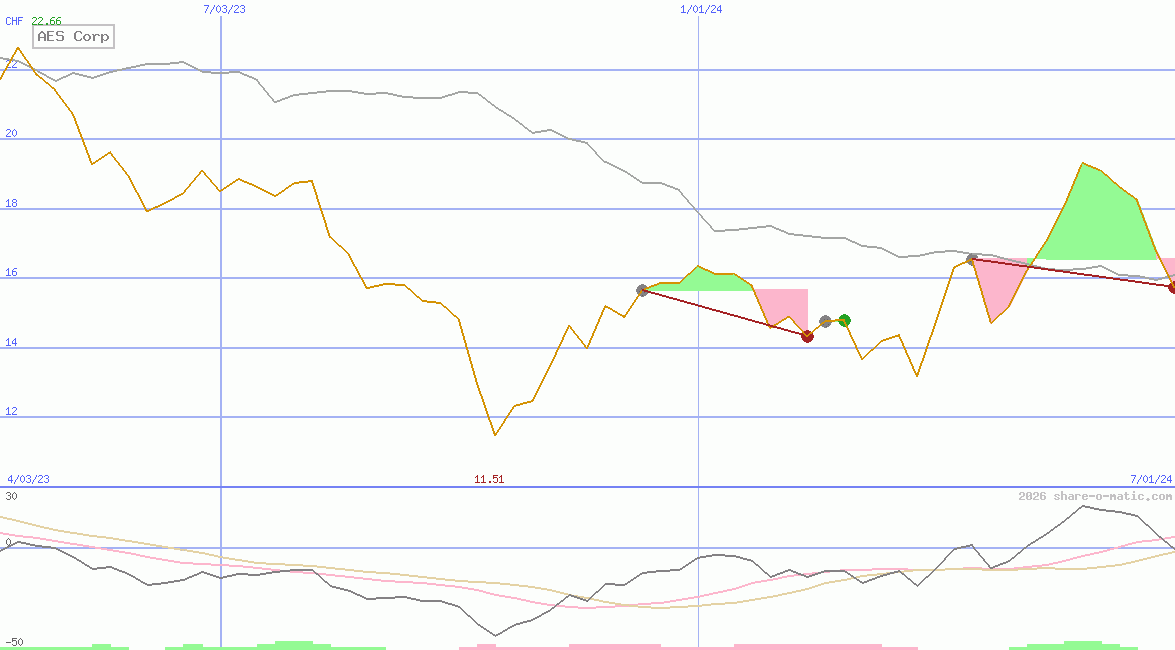Screen dimensions: 1175x650
Task: Click the 1/01/24 date label at top
Action: tap(701, 9)
